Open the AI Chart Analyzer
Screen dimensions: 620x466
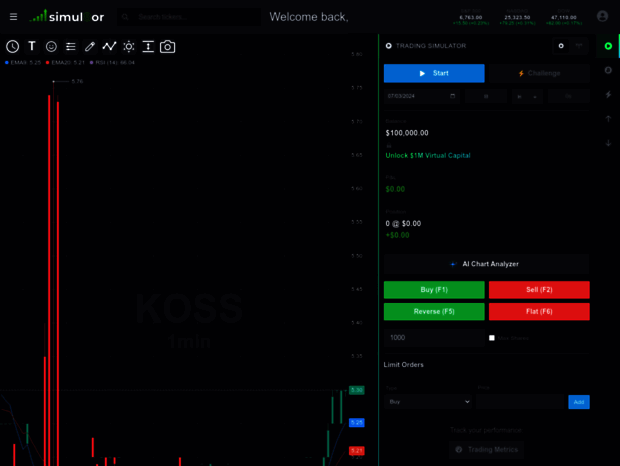click(x=486, y=264)
